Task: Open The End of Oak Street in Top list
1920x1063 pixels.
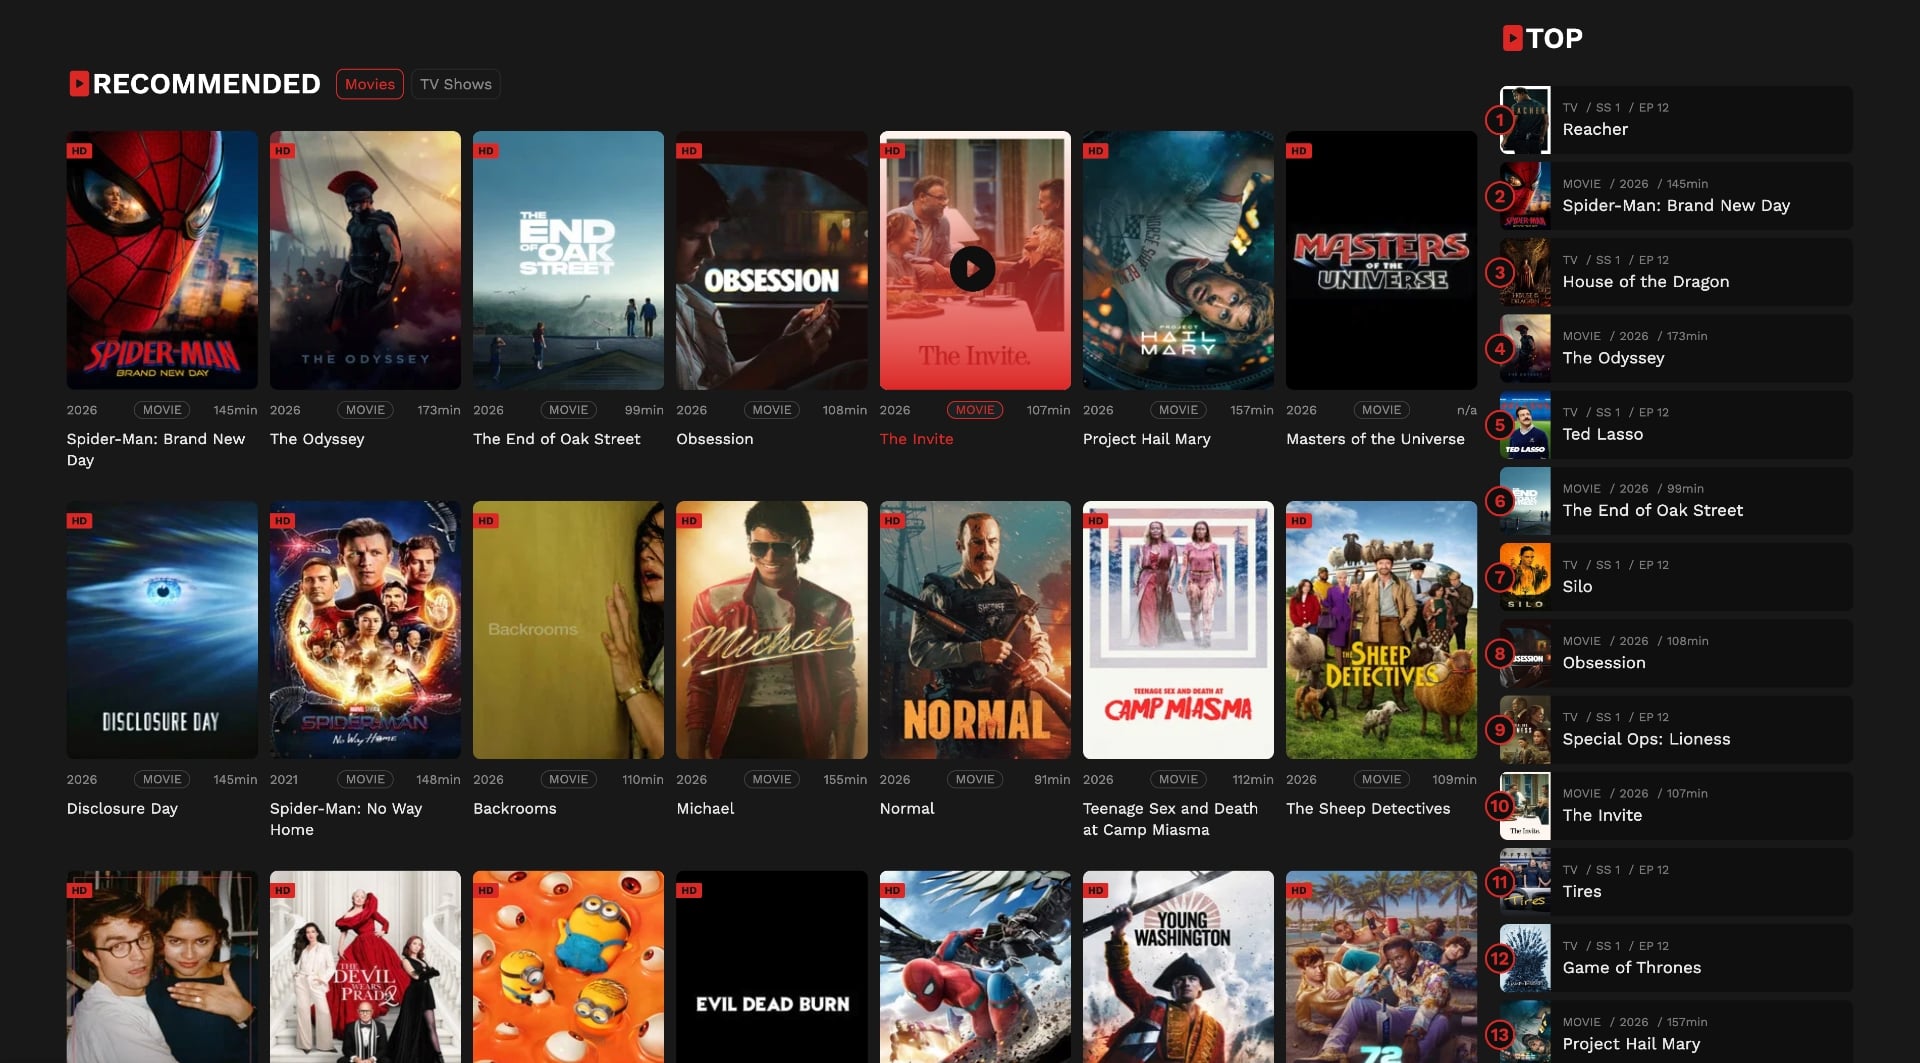Action: [1676, 501]
